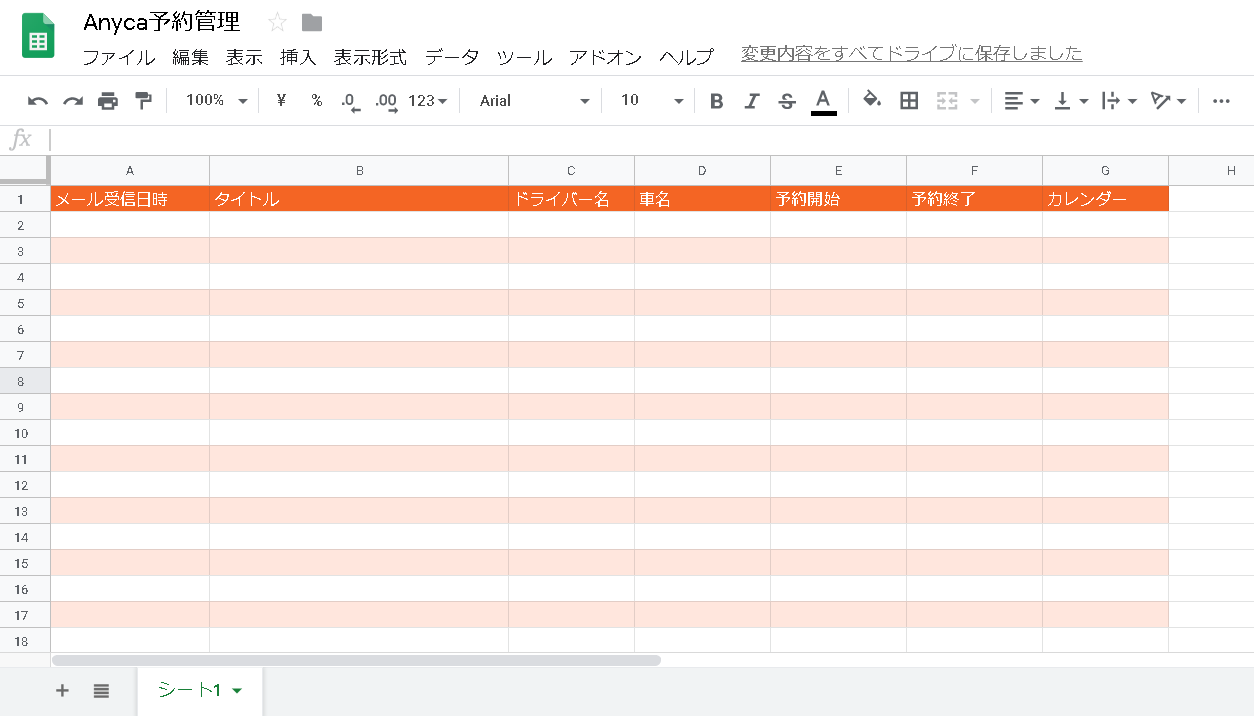Open the シート1 tab menu arrow

coord(237,690)
